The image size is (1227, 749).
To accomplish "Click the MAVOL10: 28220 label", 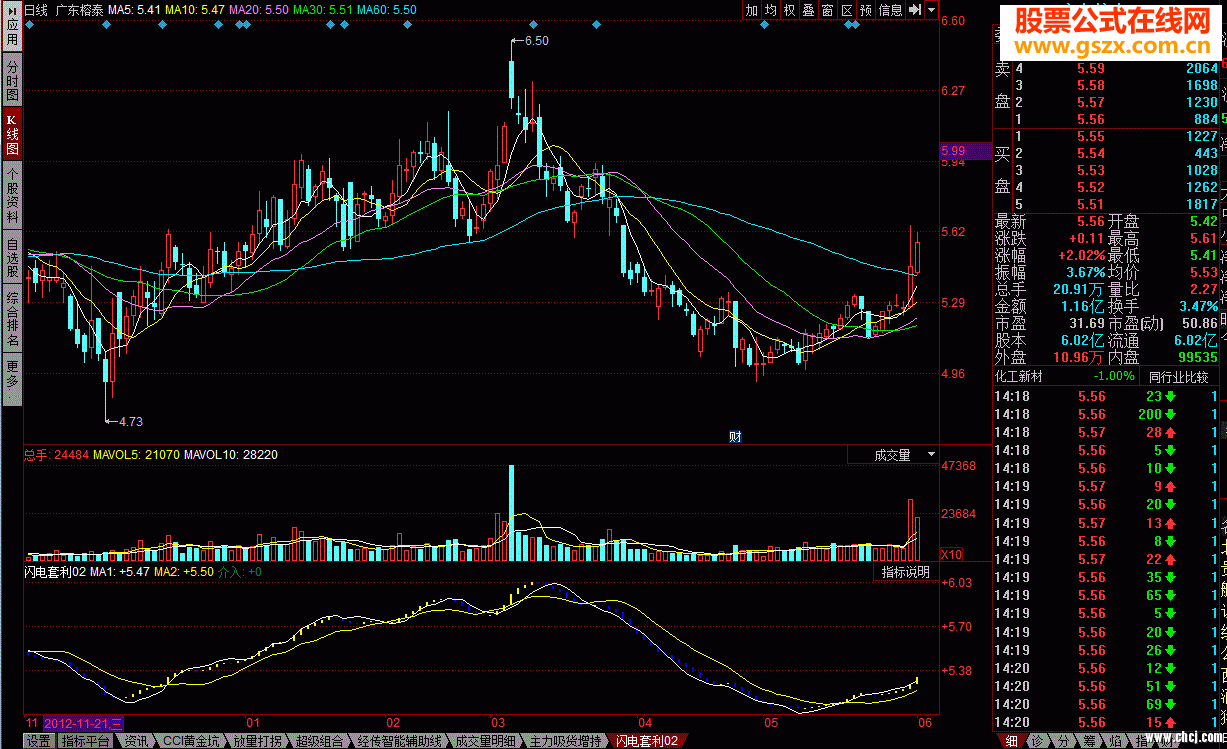I will pos(231,455).
